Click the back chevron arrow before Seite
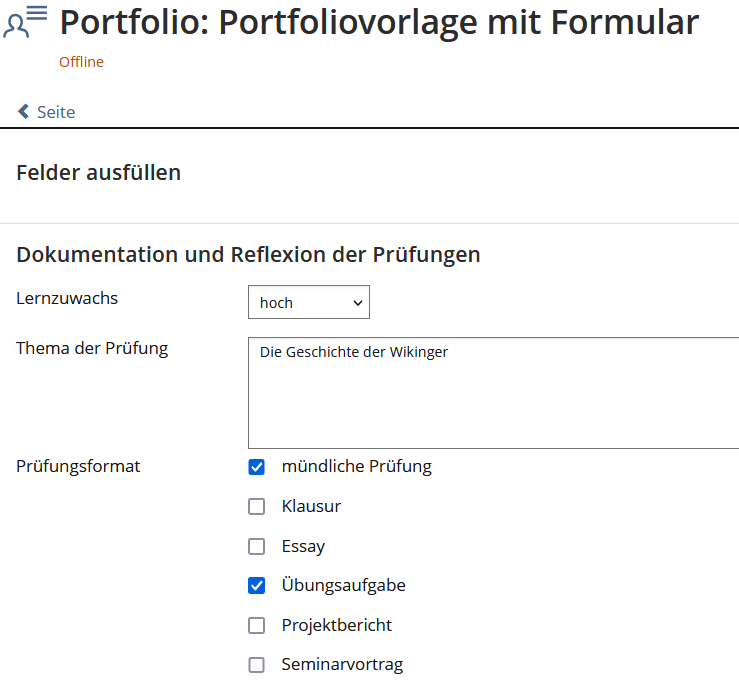 [24, 112]
